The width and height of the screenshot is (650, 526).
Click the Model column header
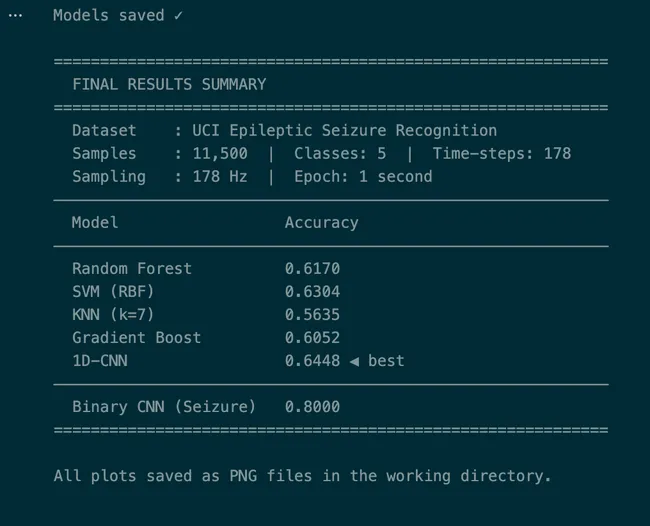click(x=95, y=223)
